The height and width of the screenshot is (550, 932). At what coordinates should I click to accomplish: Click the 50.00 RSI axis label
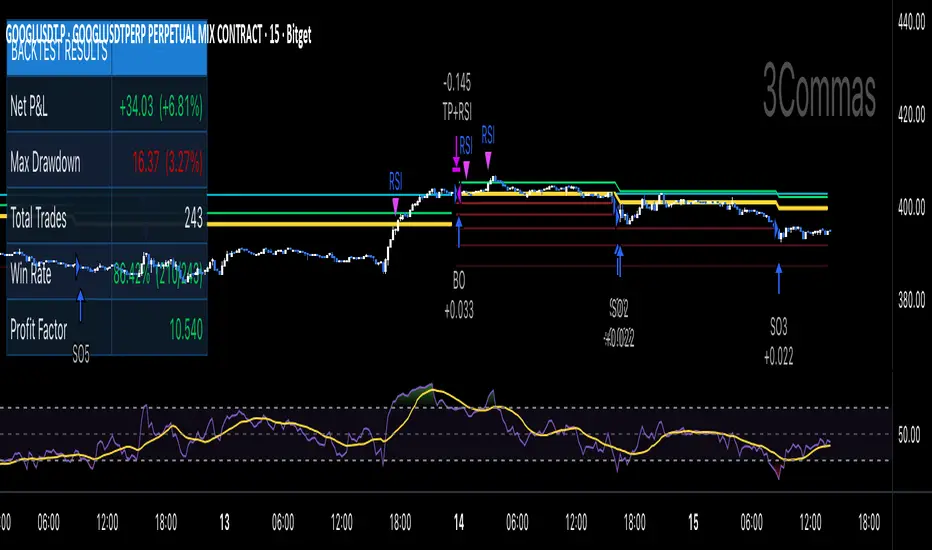[909, 435]
